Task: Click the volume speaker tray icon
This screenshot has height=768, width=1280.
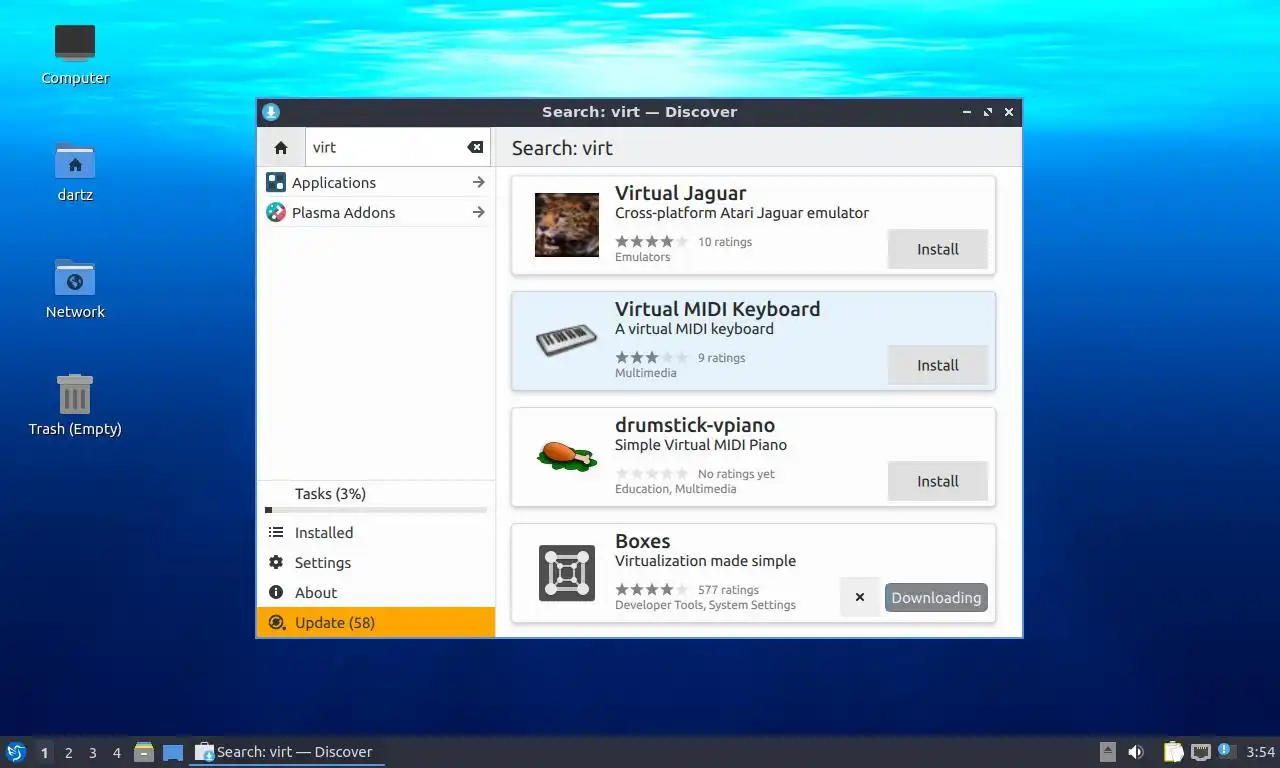Action: [x=1136, y=752]
